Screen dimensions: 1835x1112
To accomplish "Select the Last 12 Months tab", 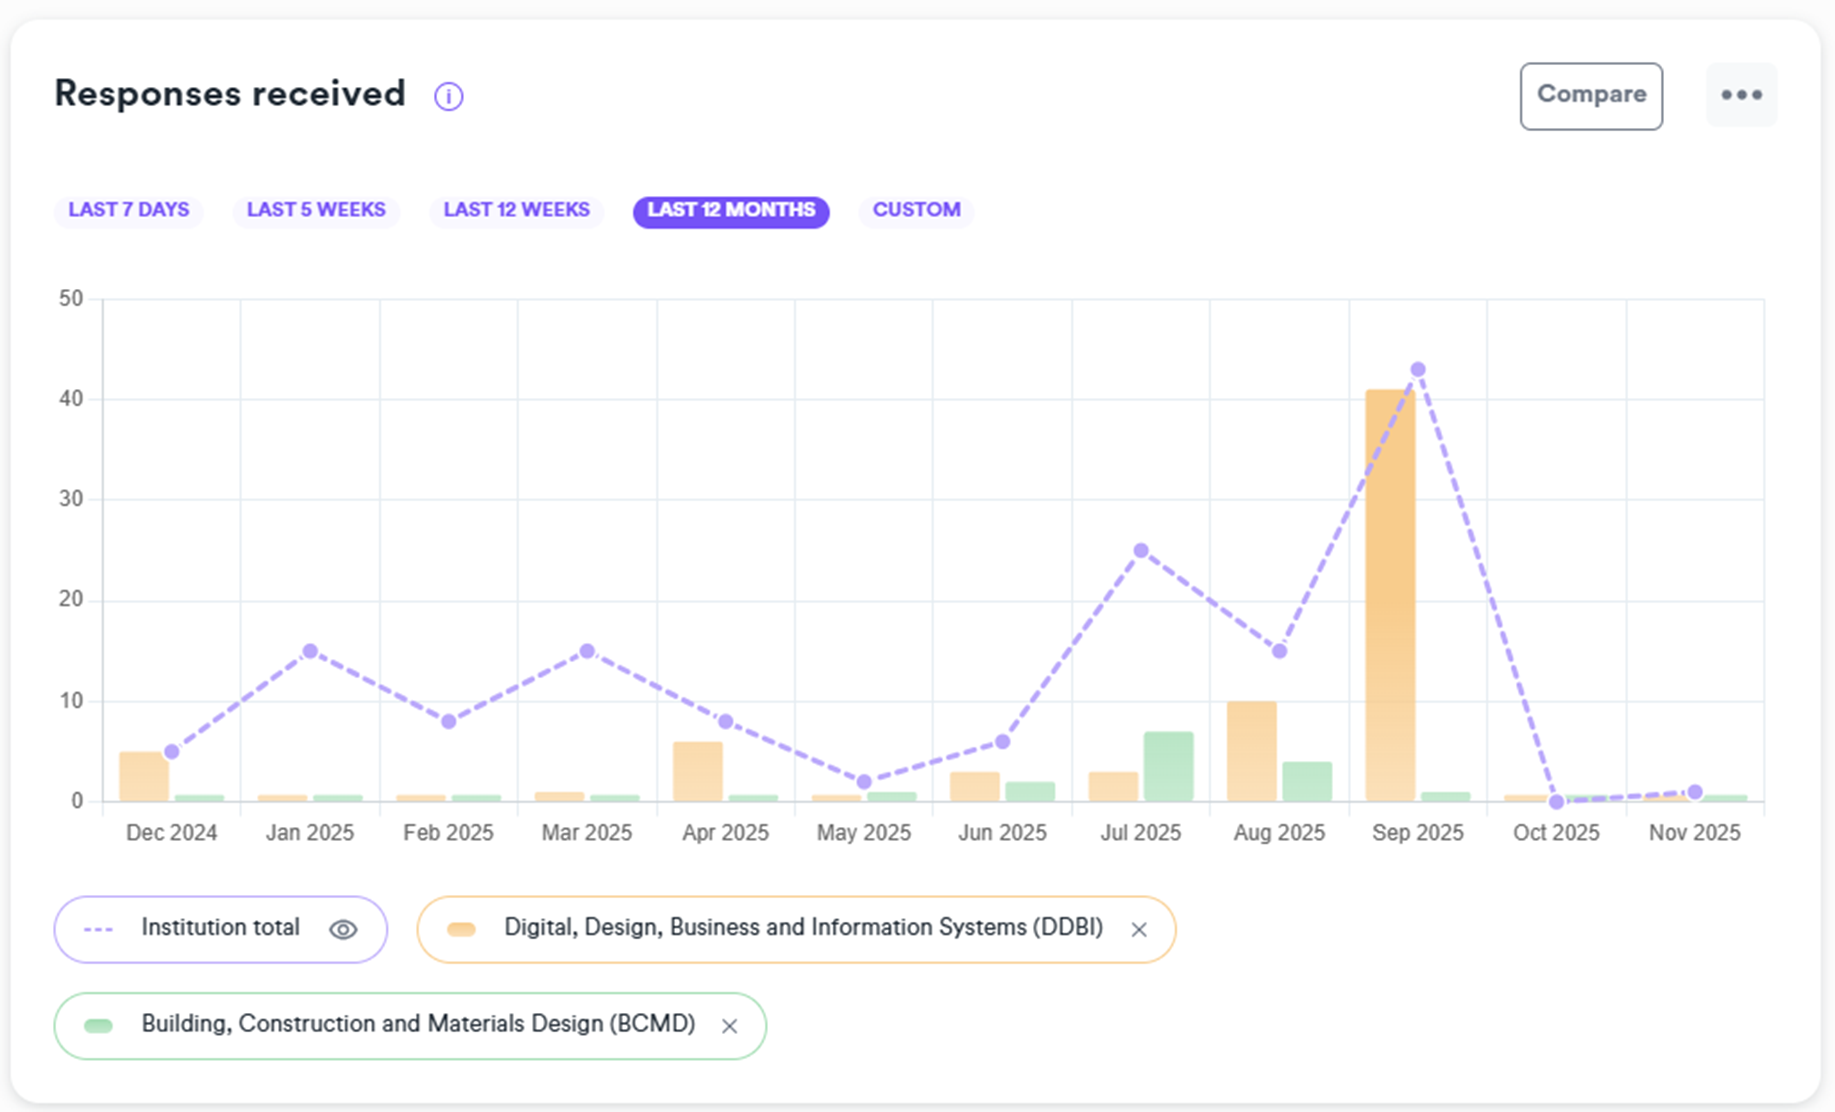I will point(731,210).
